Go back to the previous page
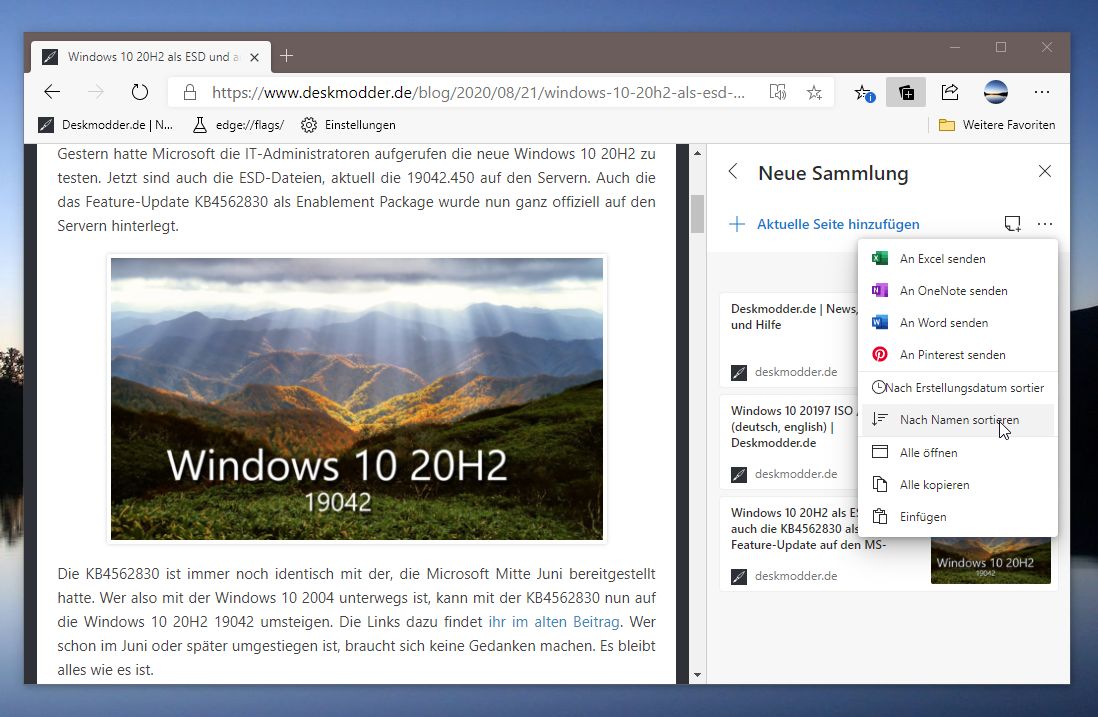The height and width of the screenshot is (717, 1098). (52, 92)
